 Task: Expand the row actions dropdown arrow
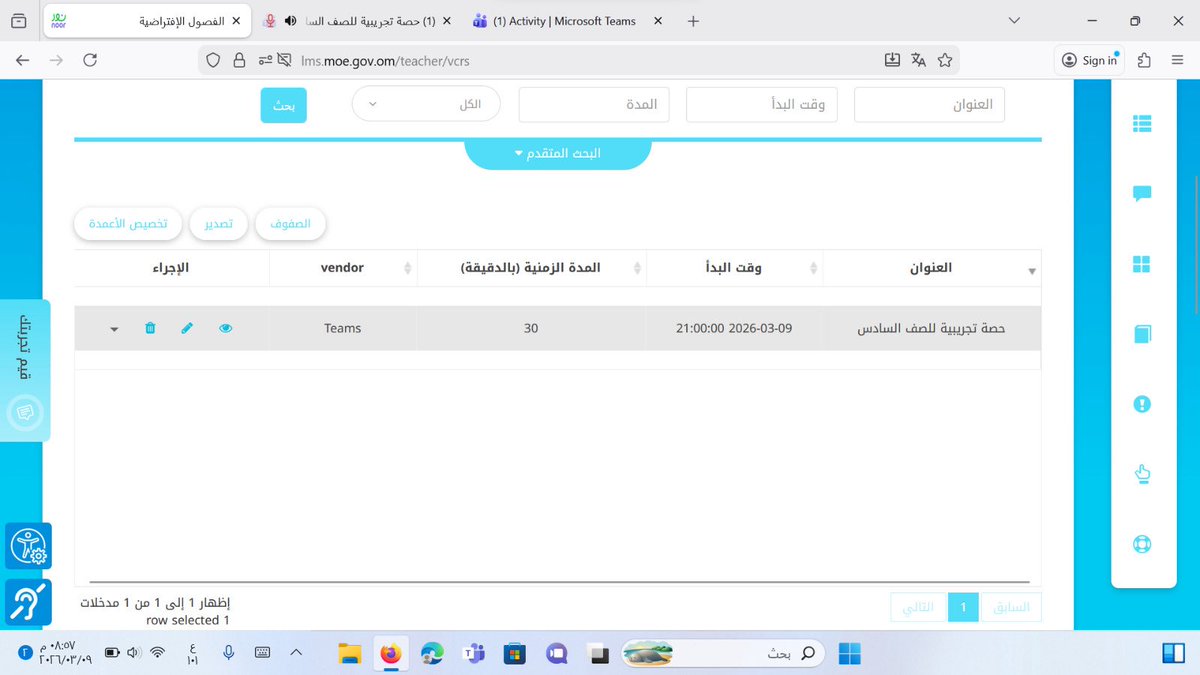coord(113,328)
